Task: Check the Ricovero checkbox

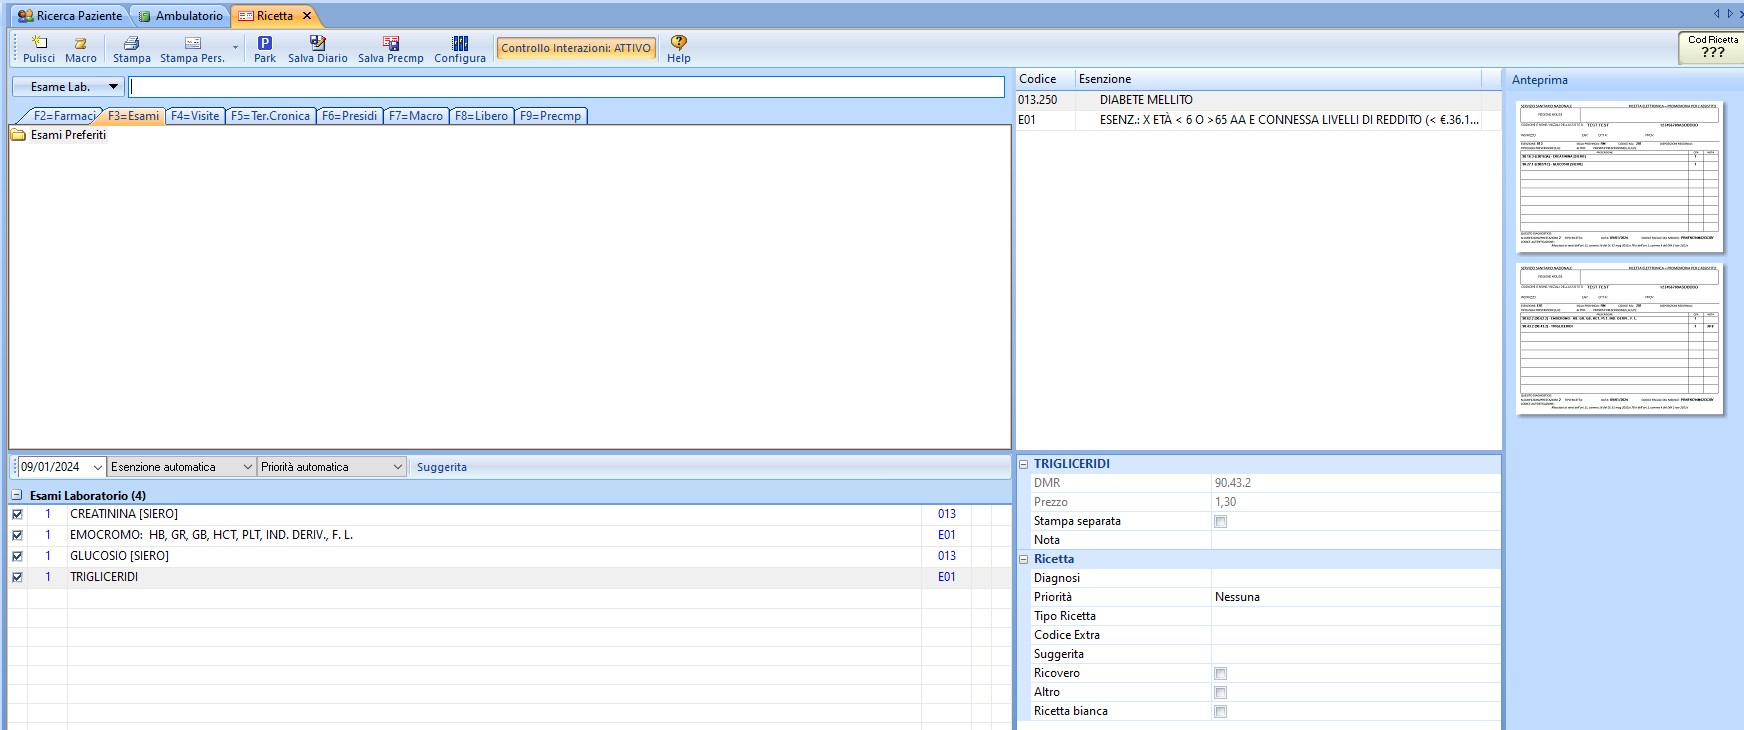Action: pyautogui.click(x=1220, y=674)
